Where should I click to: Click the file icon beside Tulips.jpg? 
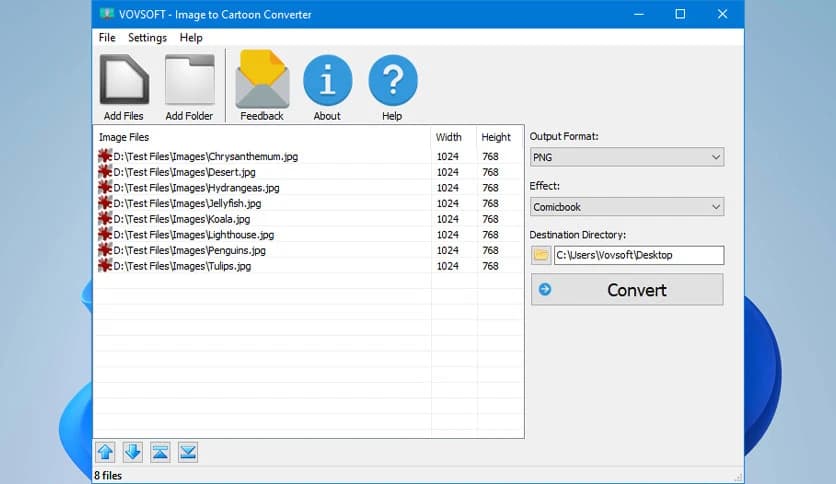[x=105, y=265]
